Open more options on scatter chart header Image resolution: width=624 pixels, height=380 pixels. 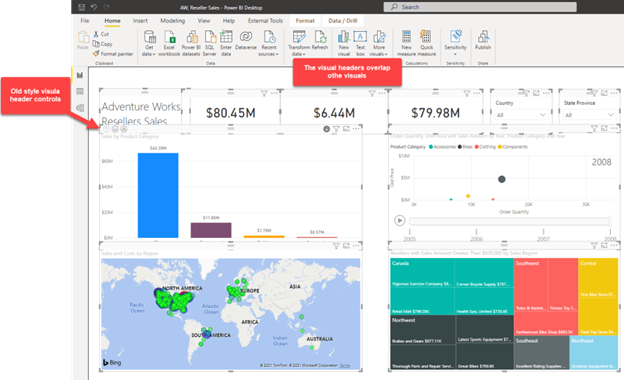coord(614,129)
